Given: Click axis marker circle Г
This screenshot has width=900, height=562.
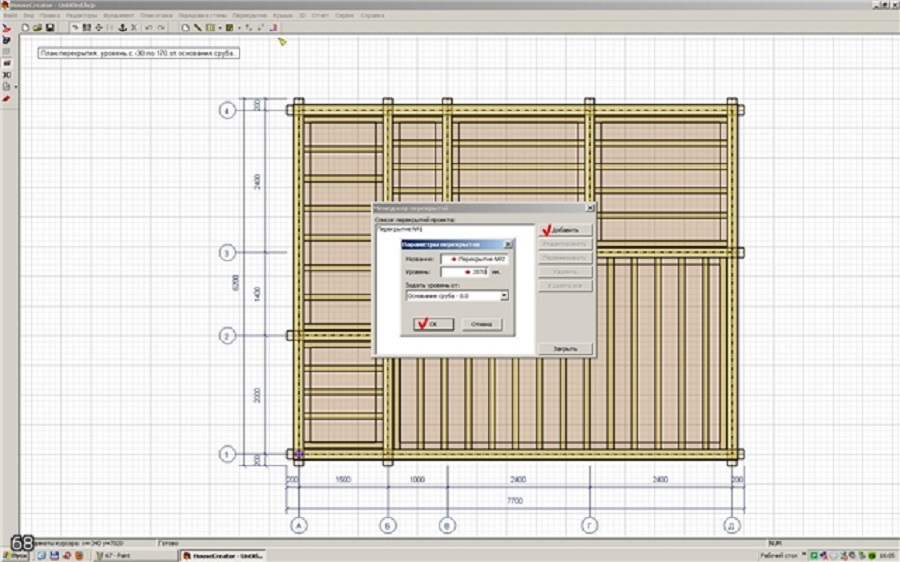Looking at the screenshot, I should pyautogui.click(x=589, y=525).
